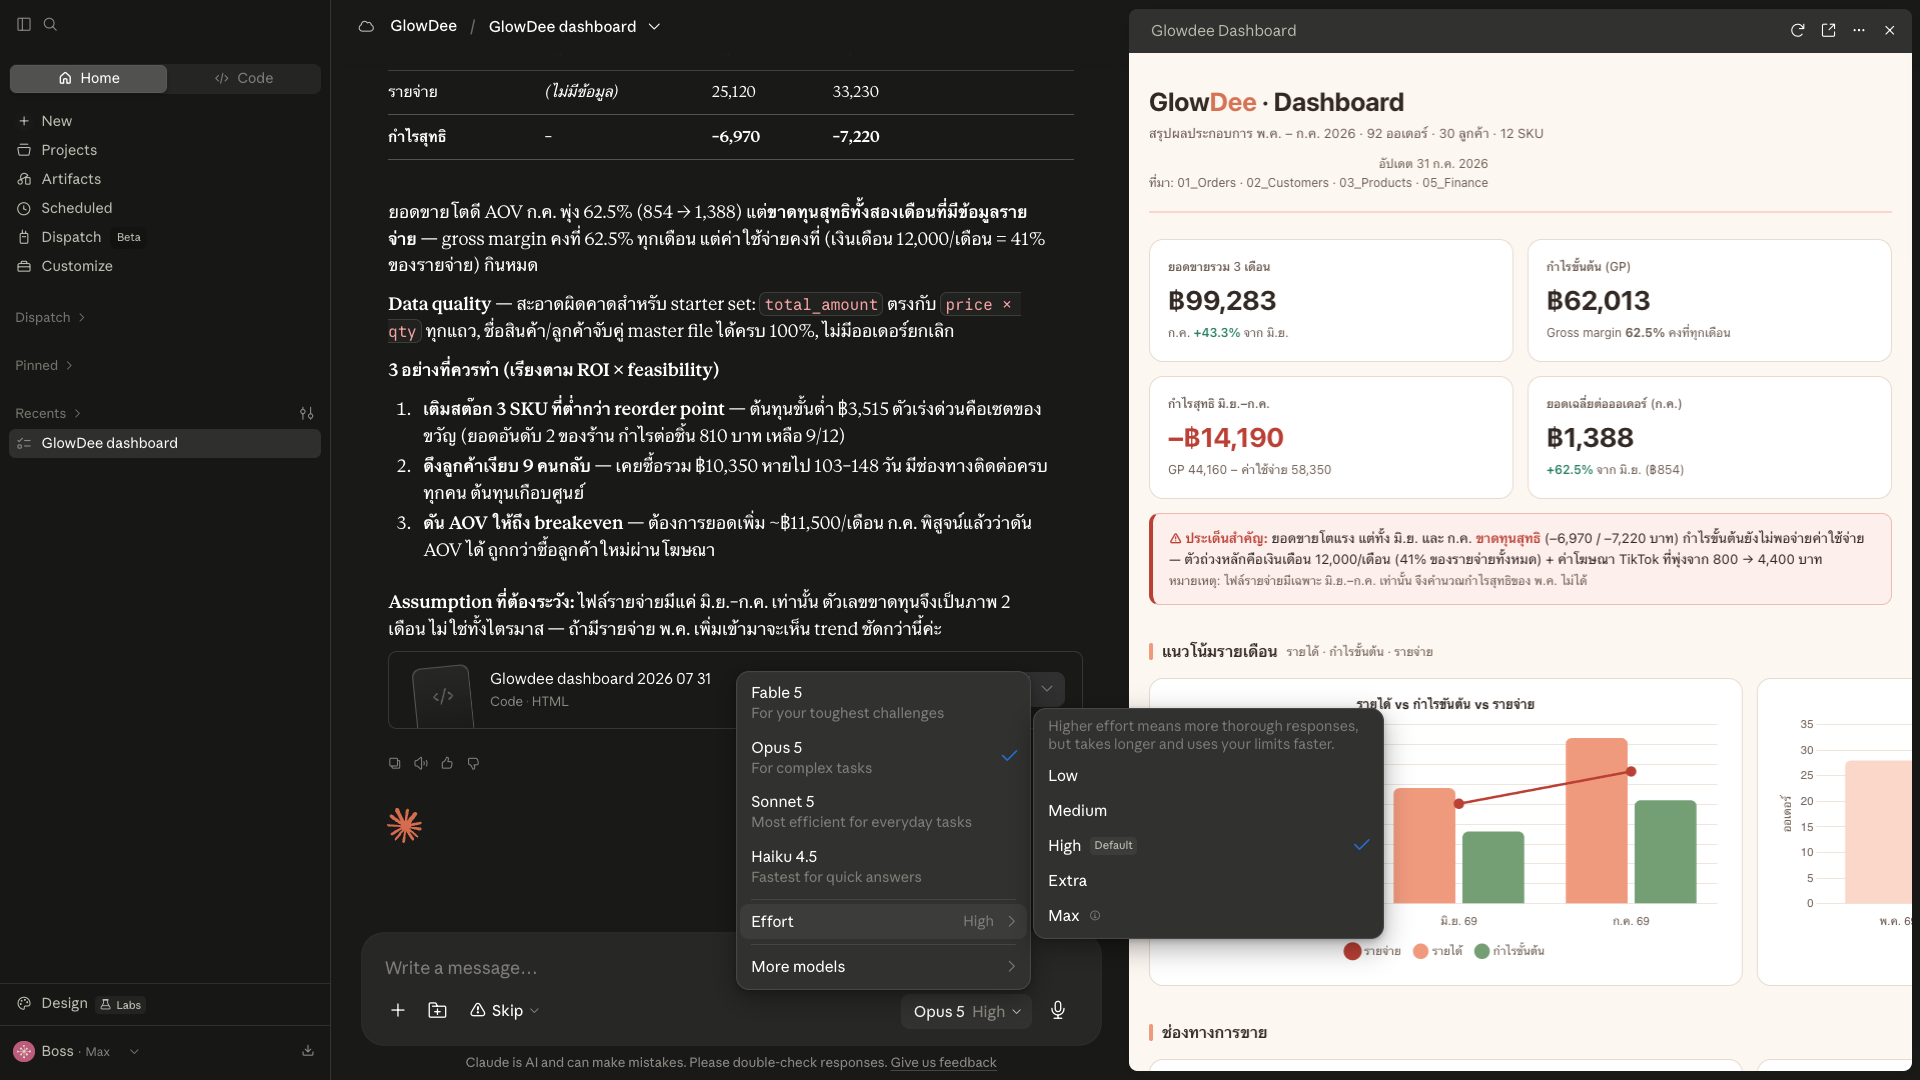Click the Give us feedback link
This screenshot has height=1080, width=1920.
pyautogui.click(x=943, y=1062)
